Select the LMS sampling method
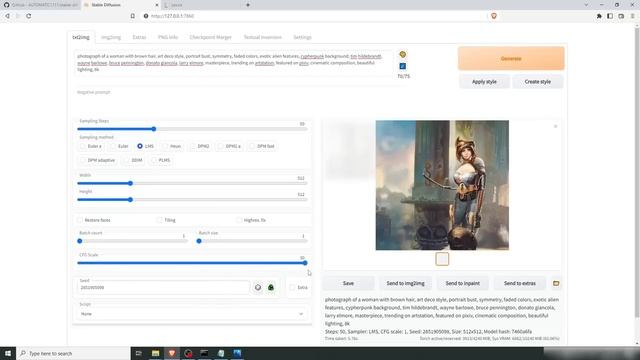The height and width of the screenshot is (360, 640). tap(145, 146)
